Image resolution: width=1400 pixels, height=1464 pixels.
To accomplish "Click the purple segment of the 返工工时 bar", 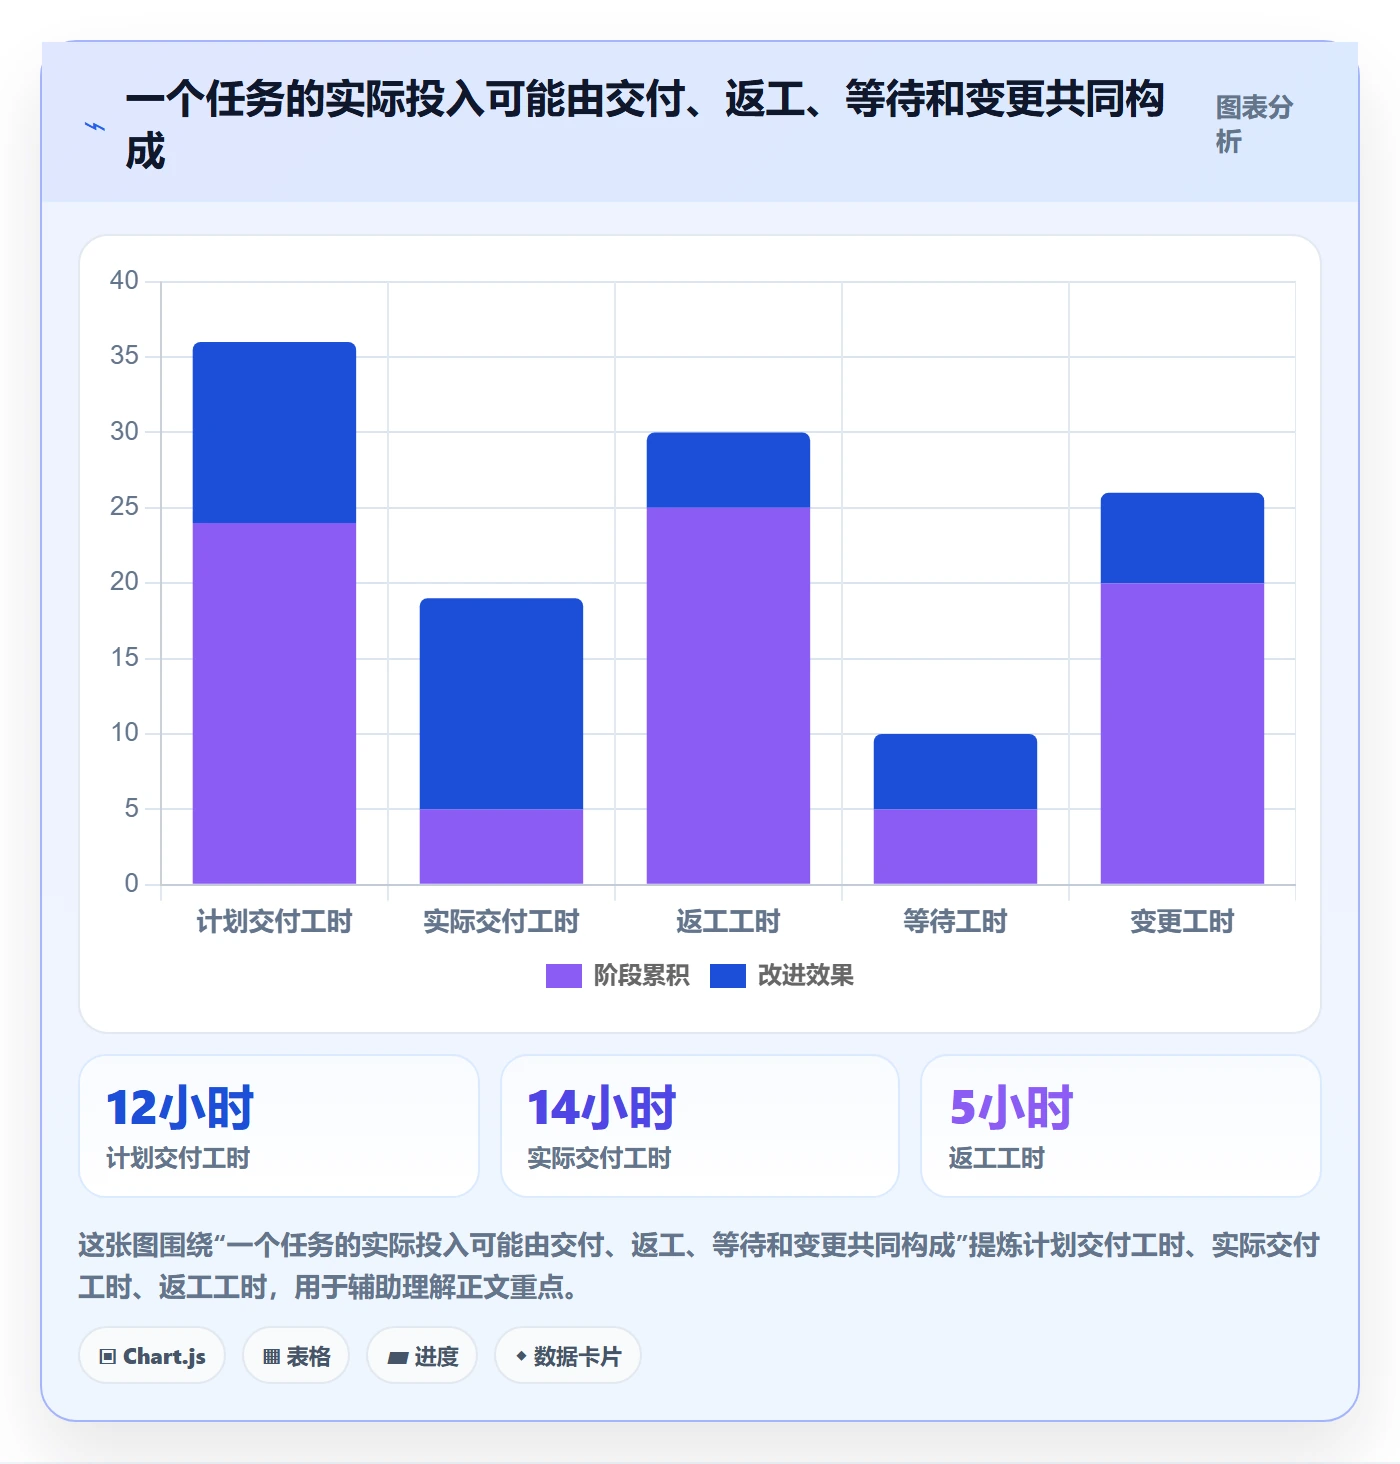I will 728,696.
